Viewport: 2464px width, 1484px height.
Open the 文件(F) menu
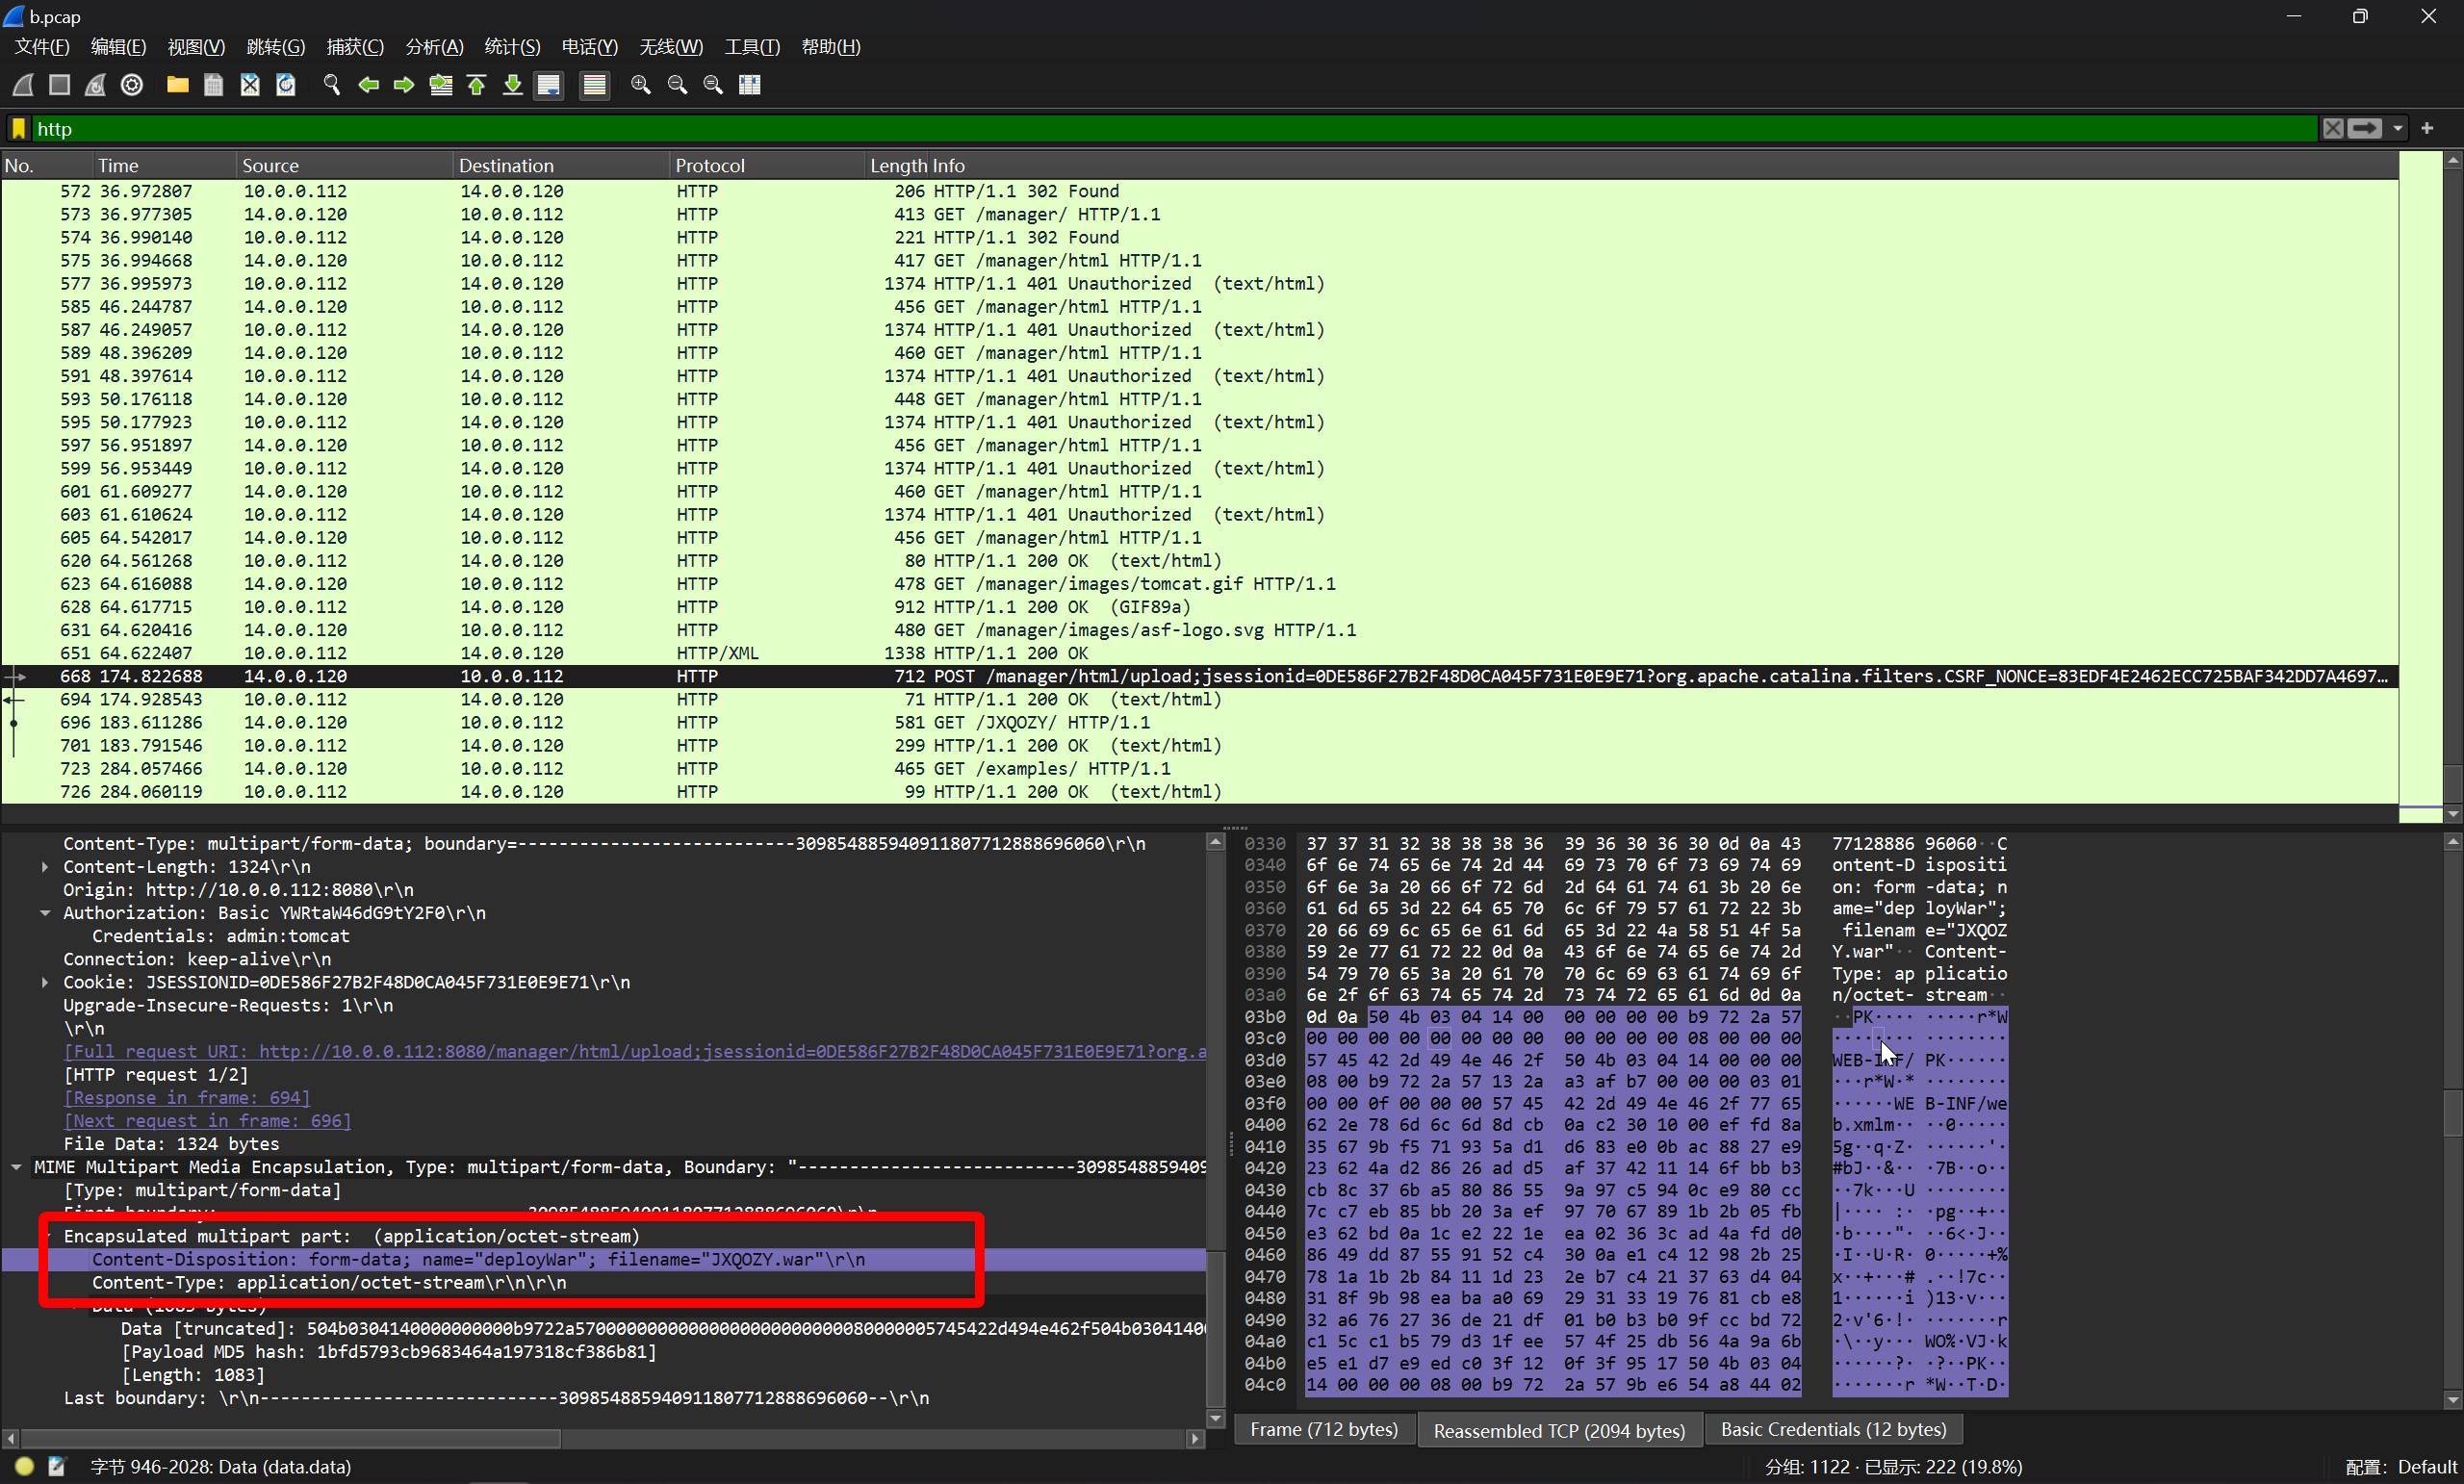(x=42, y=47)
